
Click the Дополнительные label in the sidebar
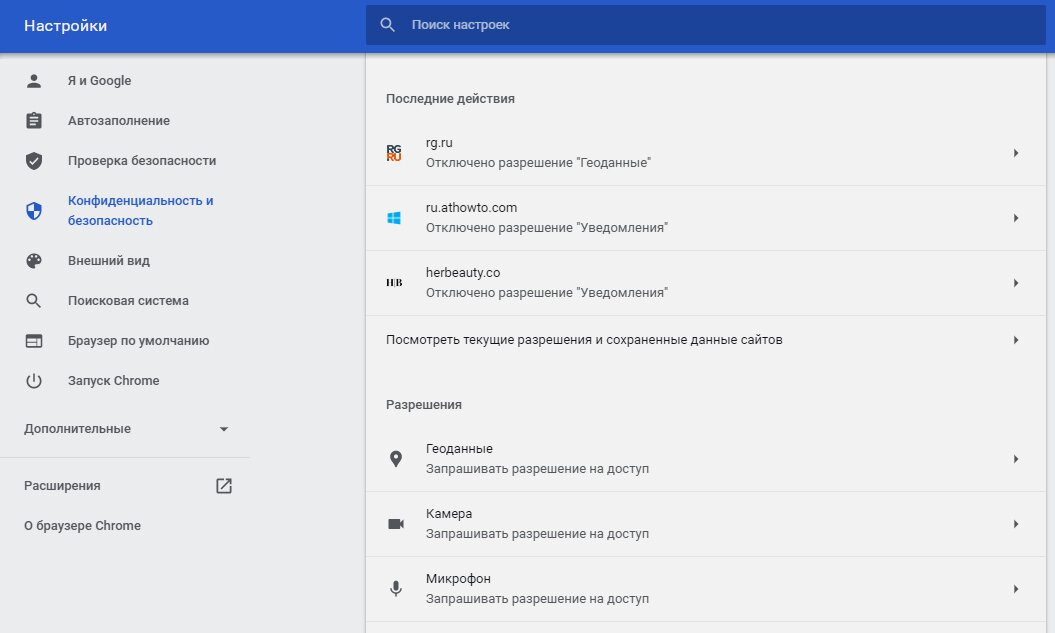[77, 429]
